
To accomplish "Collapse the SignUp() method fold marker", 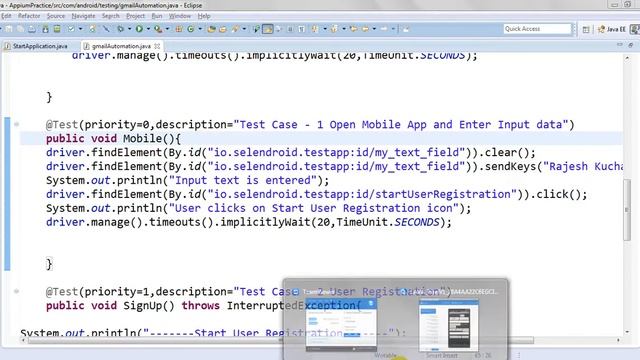I will point(16,291).
